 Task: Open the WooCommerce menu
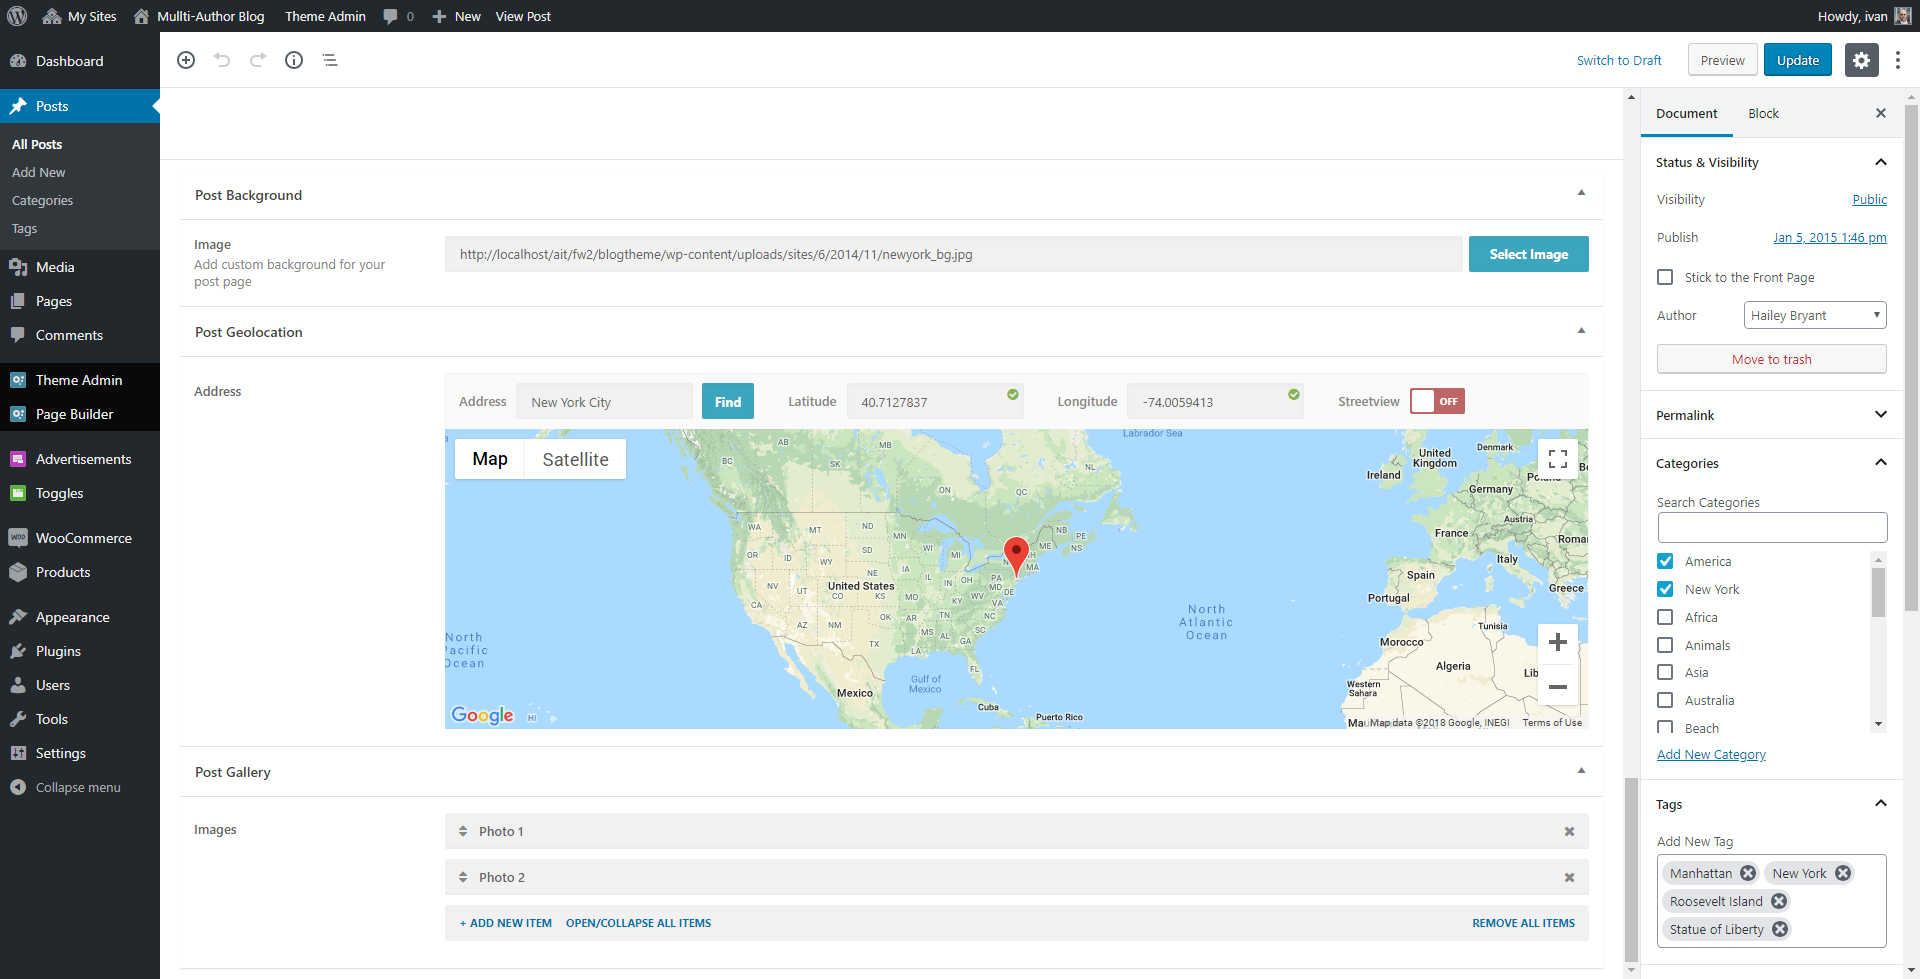tap(84, 538)
